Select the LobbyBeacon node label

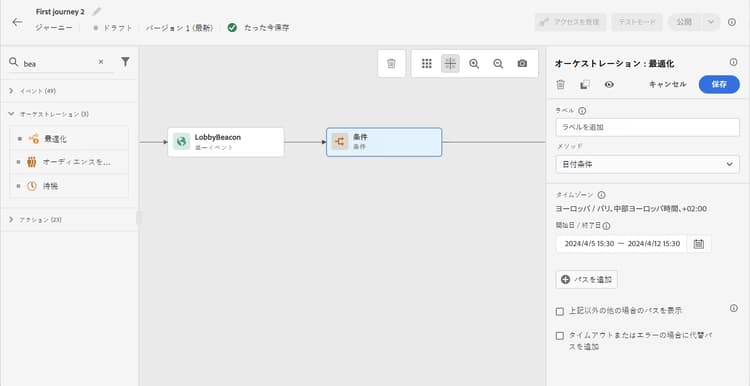tap(218, 137)
